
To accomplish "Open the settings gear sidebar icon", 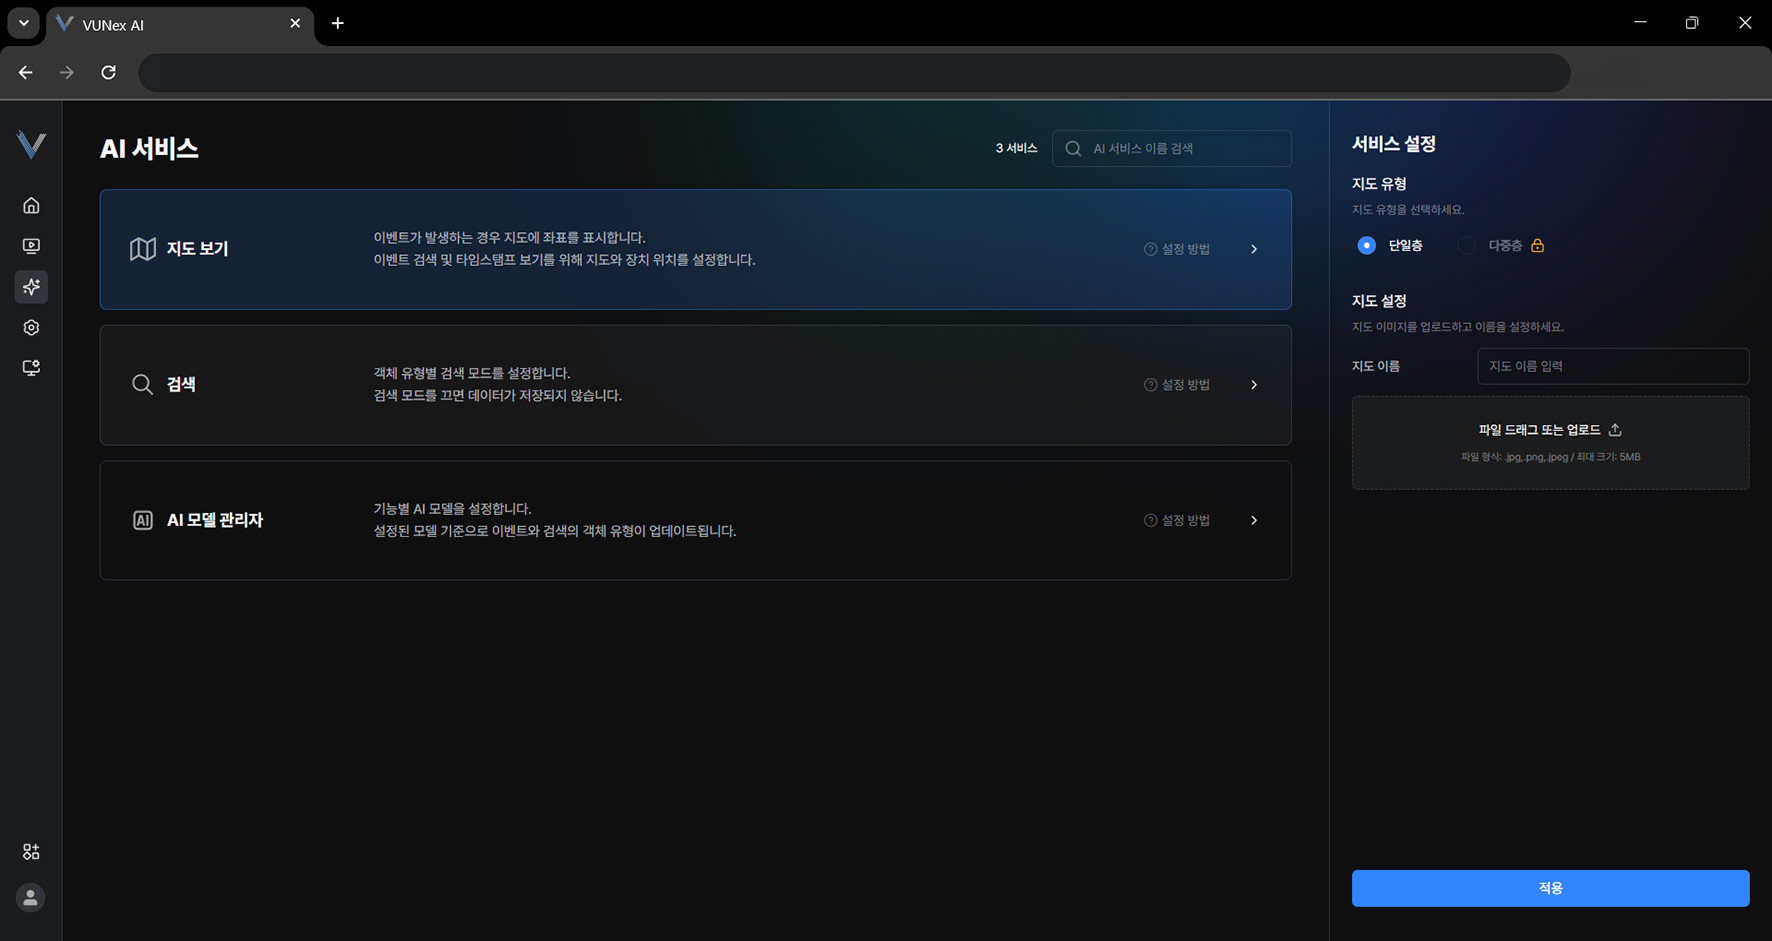I will [x=31, y=328].
